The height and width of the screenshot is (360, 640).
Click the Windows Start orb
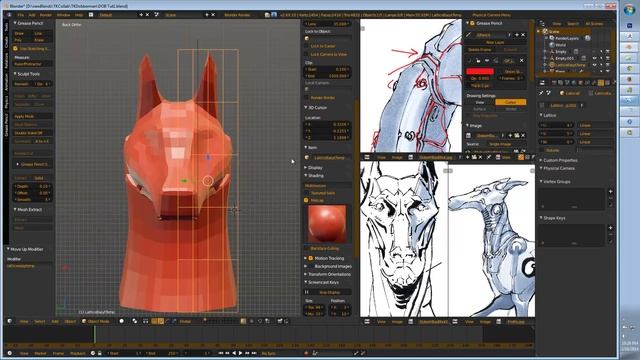point(629,10)
